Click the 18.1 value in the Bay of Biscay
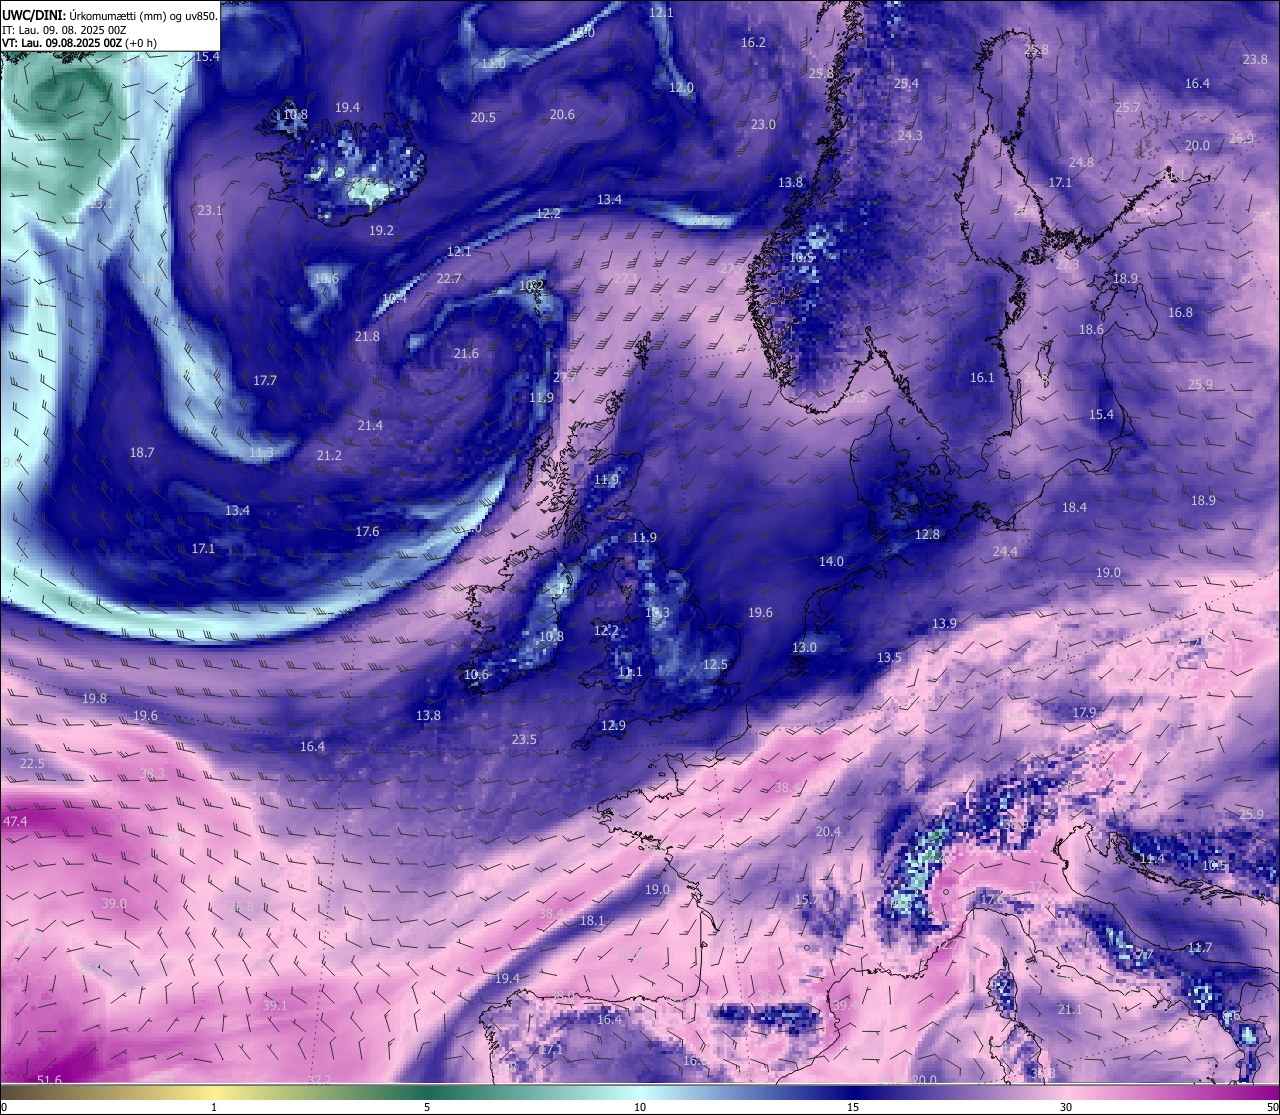 point(591,921)
